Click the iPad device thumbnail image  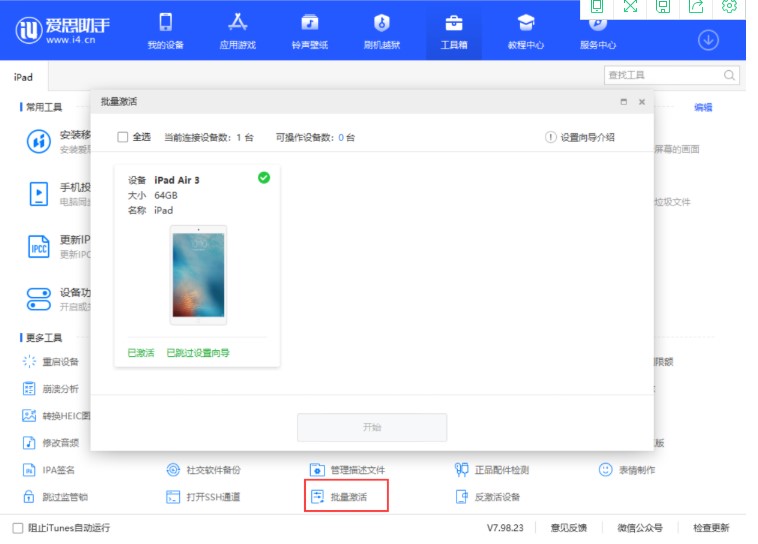click(x=198, y=275)
